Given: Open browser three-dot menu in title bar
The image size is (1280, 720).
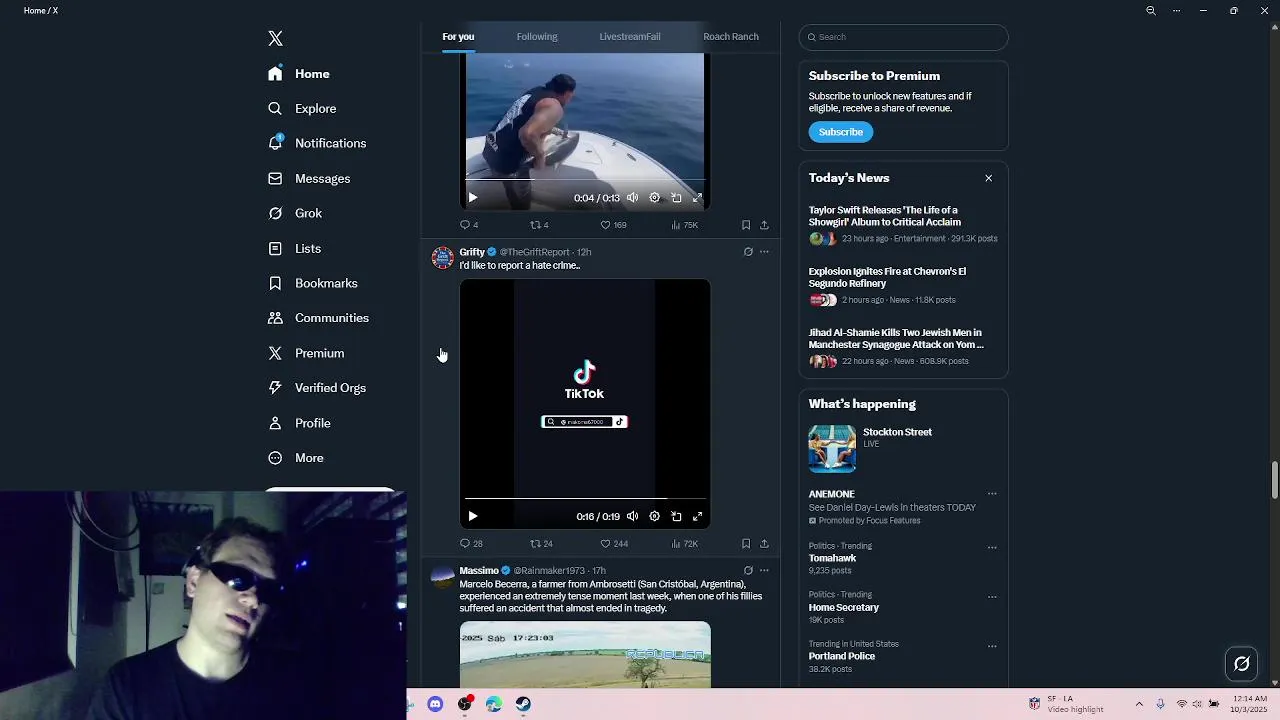Looking at the screenshot, I should [x=1176, y=11].
